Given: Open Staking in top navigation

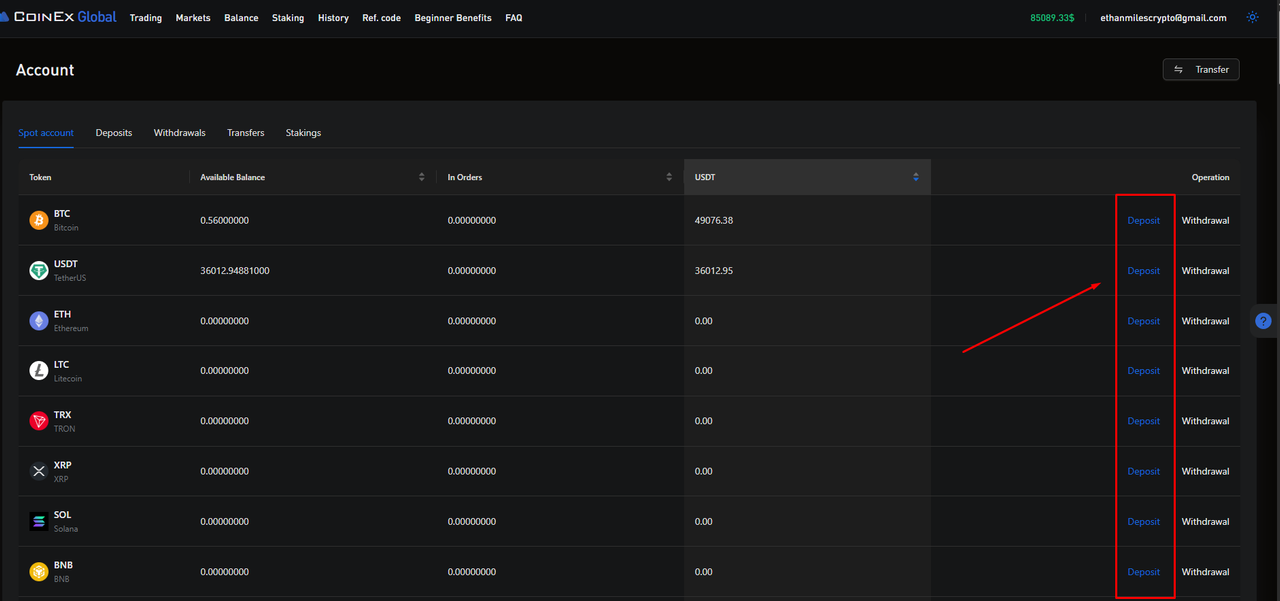Looking at the screenshot, I should point(288,18).
